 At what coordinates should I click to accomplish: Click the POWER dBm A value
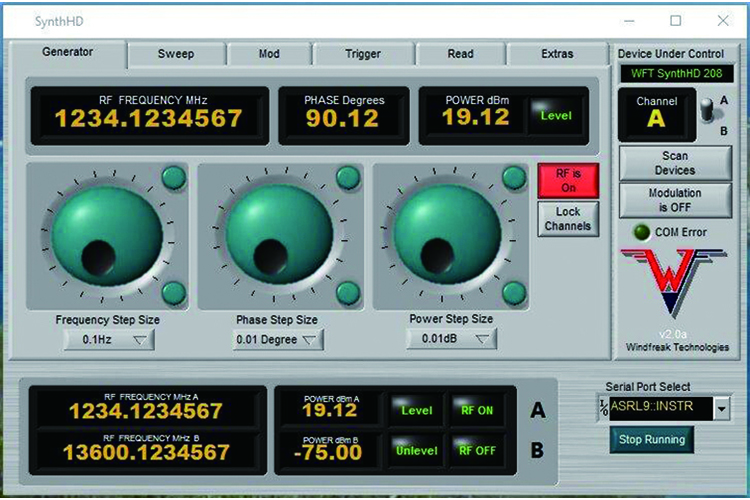[330, 410]
